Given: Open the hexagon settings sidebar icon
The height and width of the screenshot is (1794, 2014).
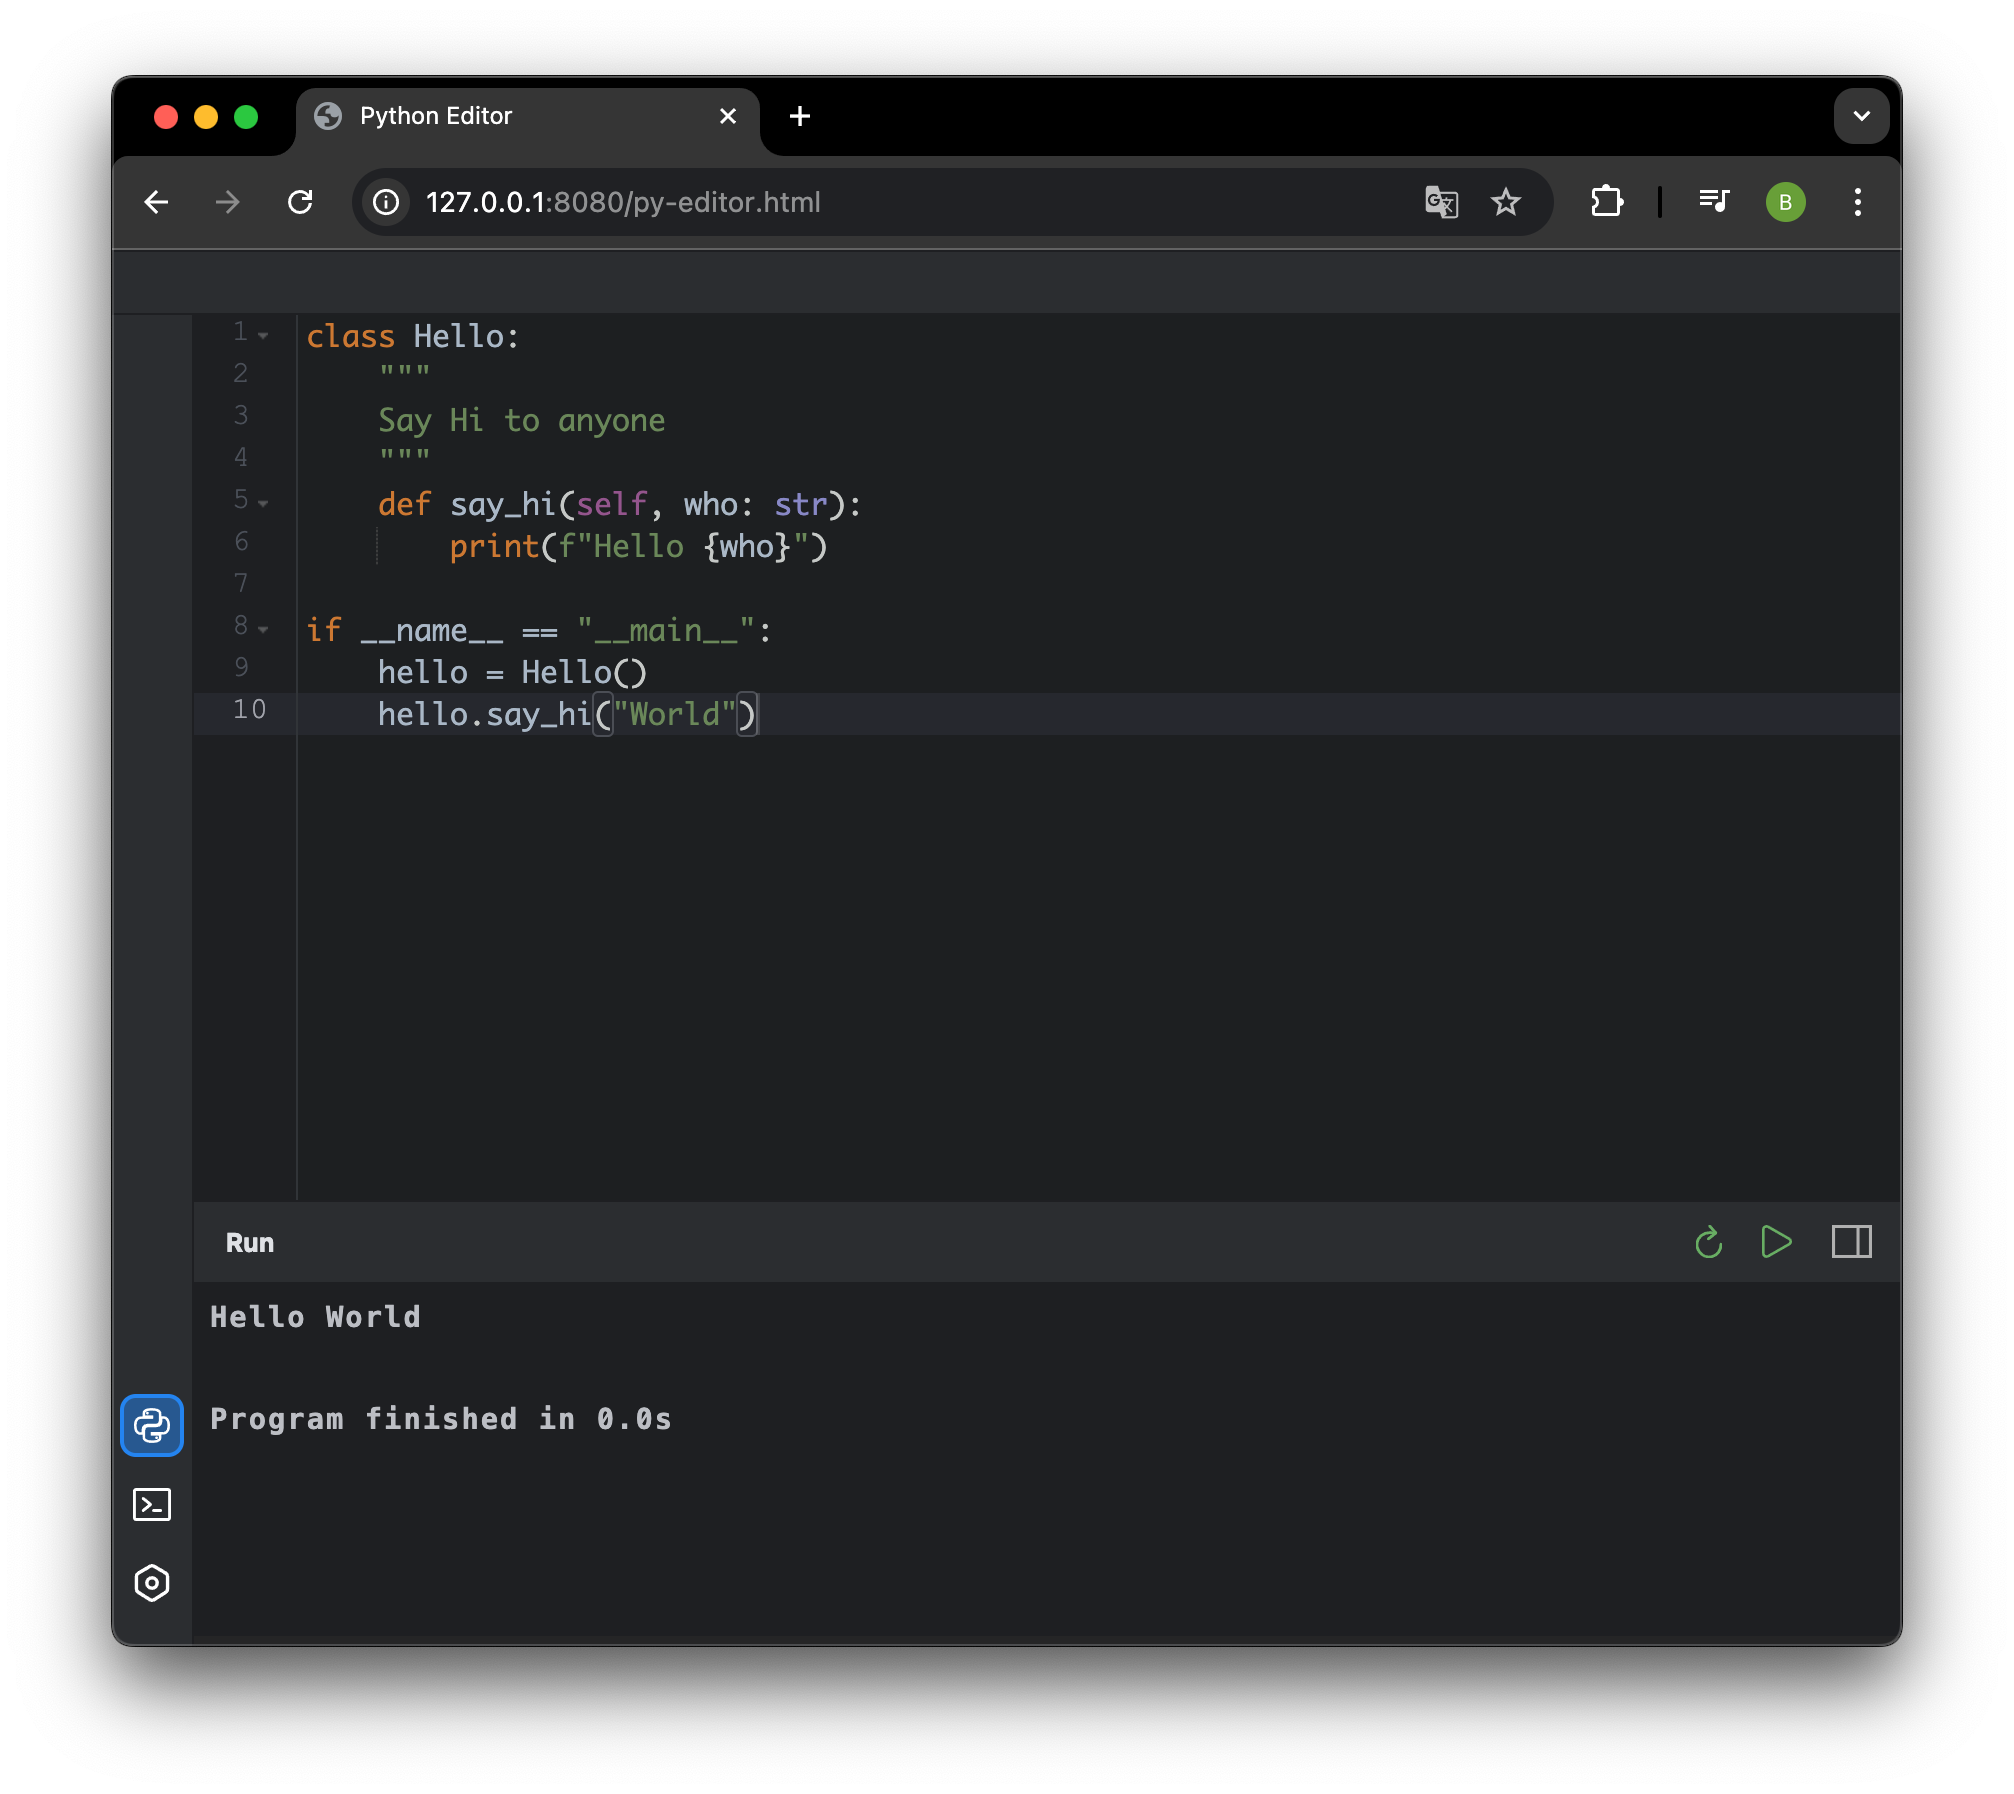Looking at the screenshot, I should tap(152, 1583).
